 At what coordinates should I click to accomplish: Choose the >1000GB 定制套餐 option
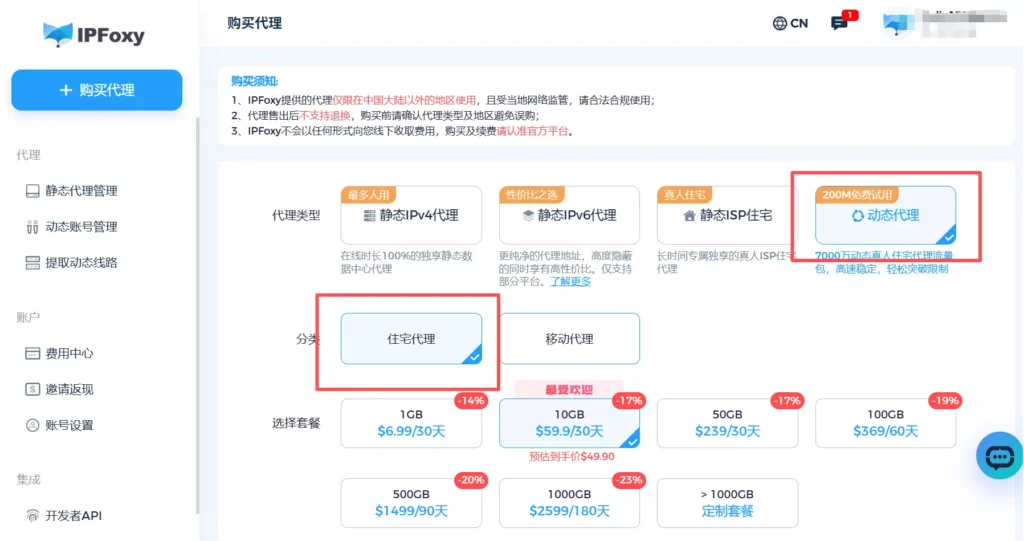click(727, 503)
